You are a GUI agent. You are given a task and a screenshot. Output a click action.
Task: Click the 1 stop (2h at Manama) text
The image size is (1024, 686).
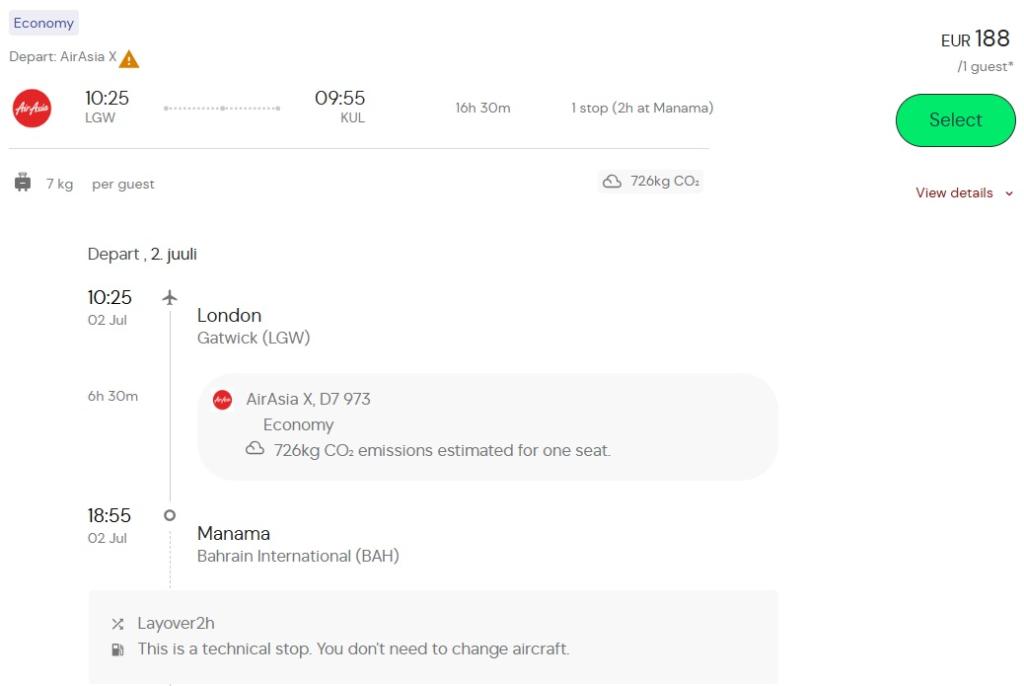click(642, 108)
